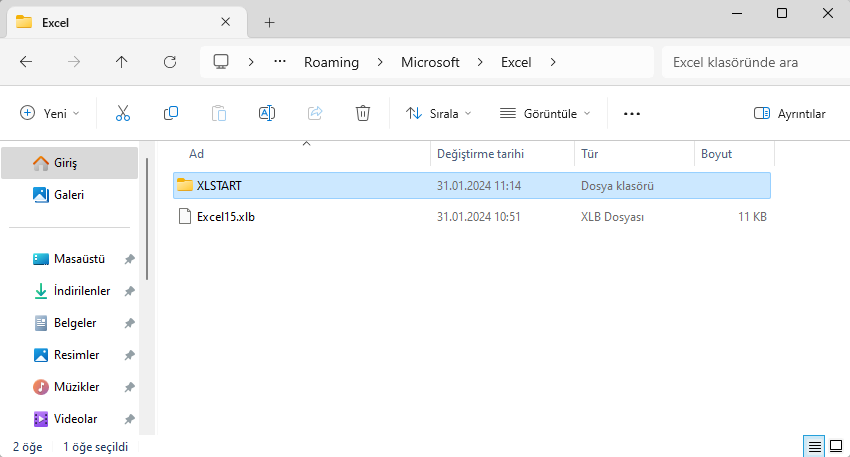Sort by the Boyut column header
The height and width of the screenshot is (457, 850).
pyautogui.click(x=716, y=154)
